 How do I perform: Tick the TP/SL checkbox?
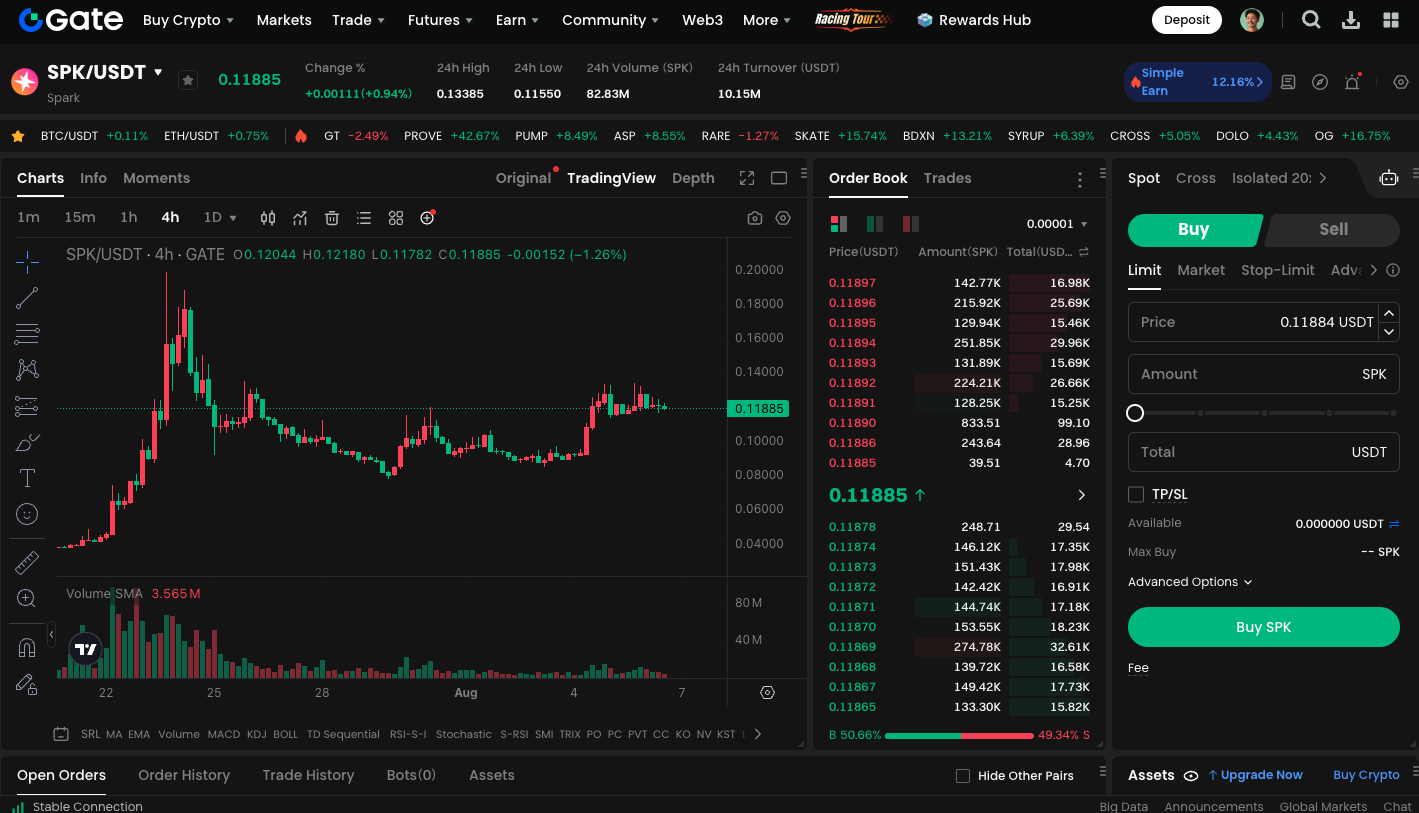click(x=1136, y=494)
